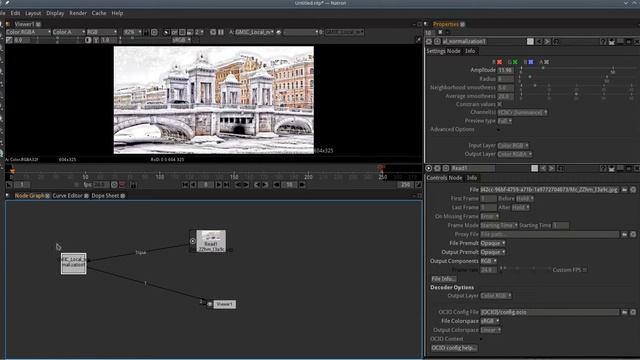Open the Edit menu
Screen dimensions: 640x360
(x=15, y=13)
